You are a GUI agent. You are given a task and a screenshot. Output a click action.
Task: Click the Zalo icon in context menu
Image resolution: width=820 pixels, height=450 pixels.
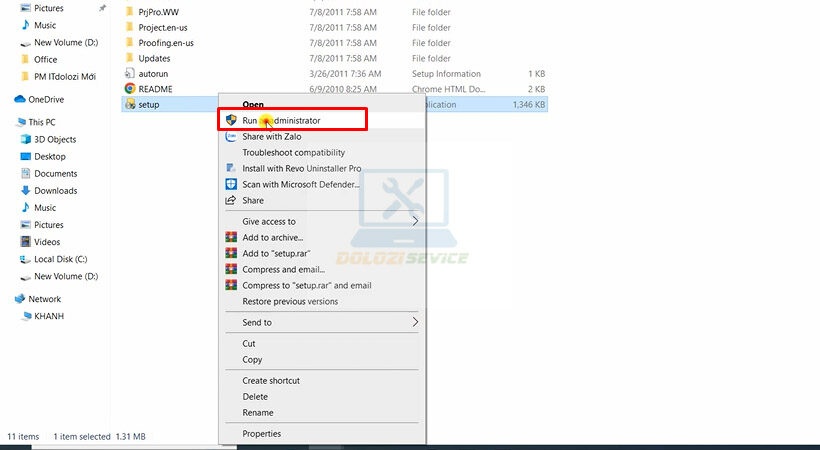tap(231, 136)
